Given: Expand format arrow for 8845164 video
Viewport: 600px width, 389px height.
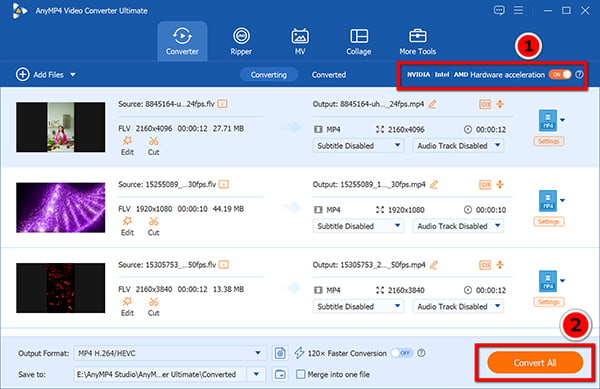Looking at the screenshot, I should tap(562, 120).
